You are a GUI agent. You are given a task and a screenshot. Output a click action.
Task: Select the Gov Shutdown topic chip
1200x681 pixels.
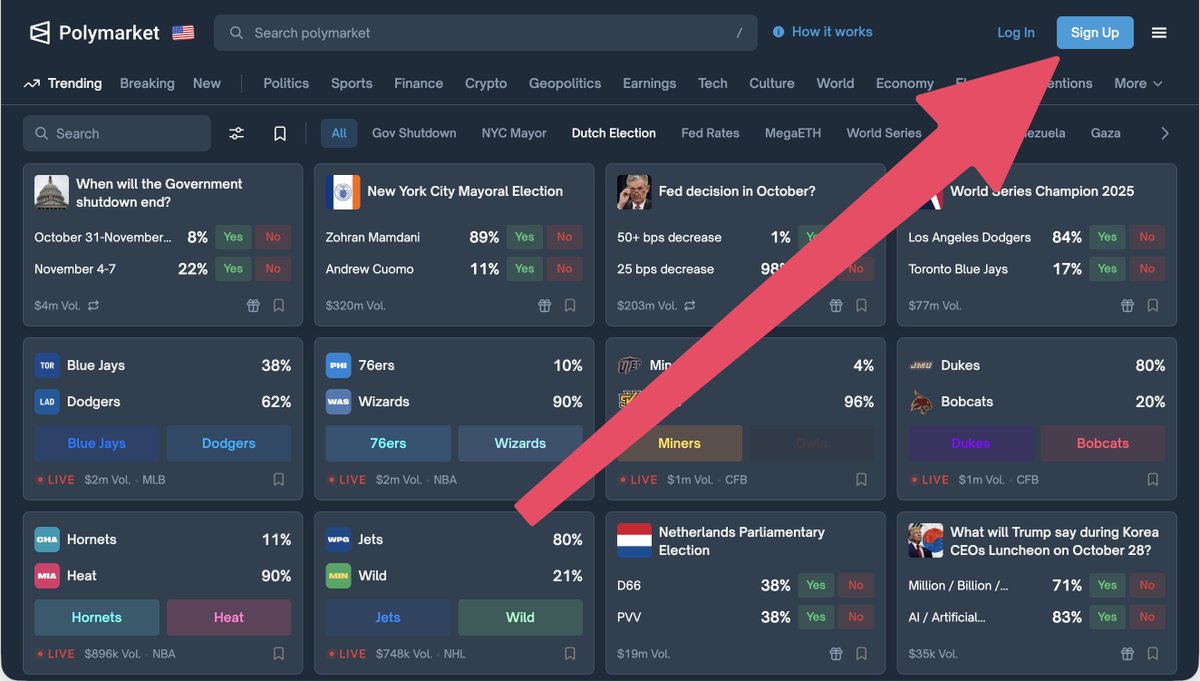pyautogui.click(x=414, y=133)
